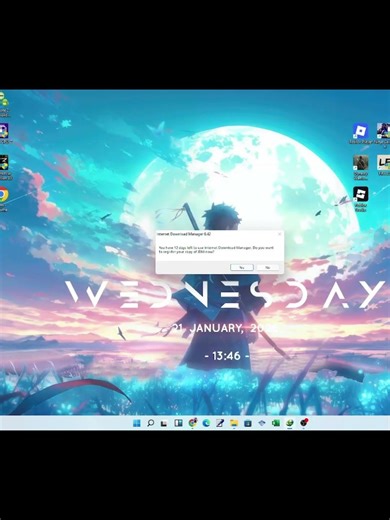Open the pen/notepad app on taskbar
This screenshot has width=390, height=520.
(220, 423)
